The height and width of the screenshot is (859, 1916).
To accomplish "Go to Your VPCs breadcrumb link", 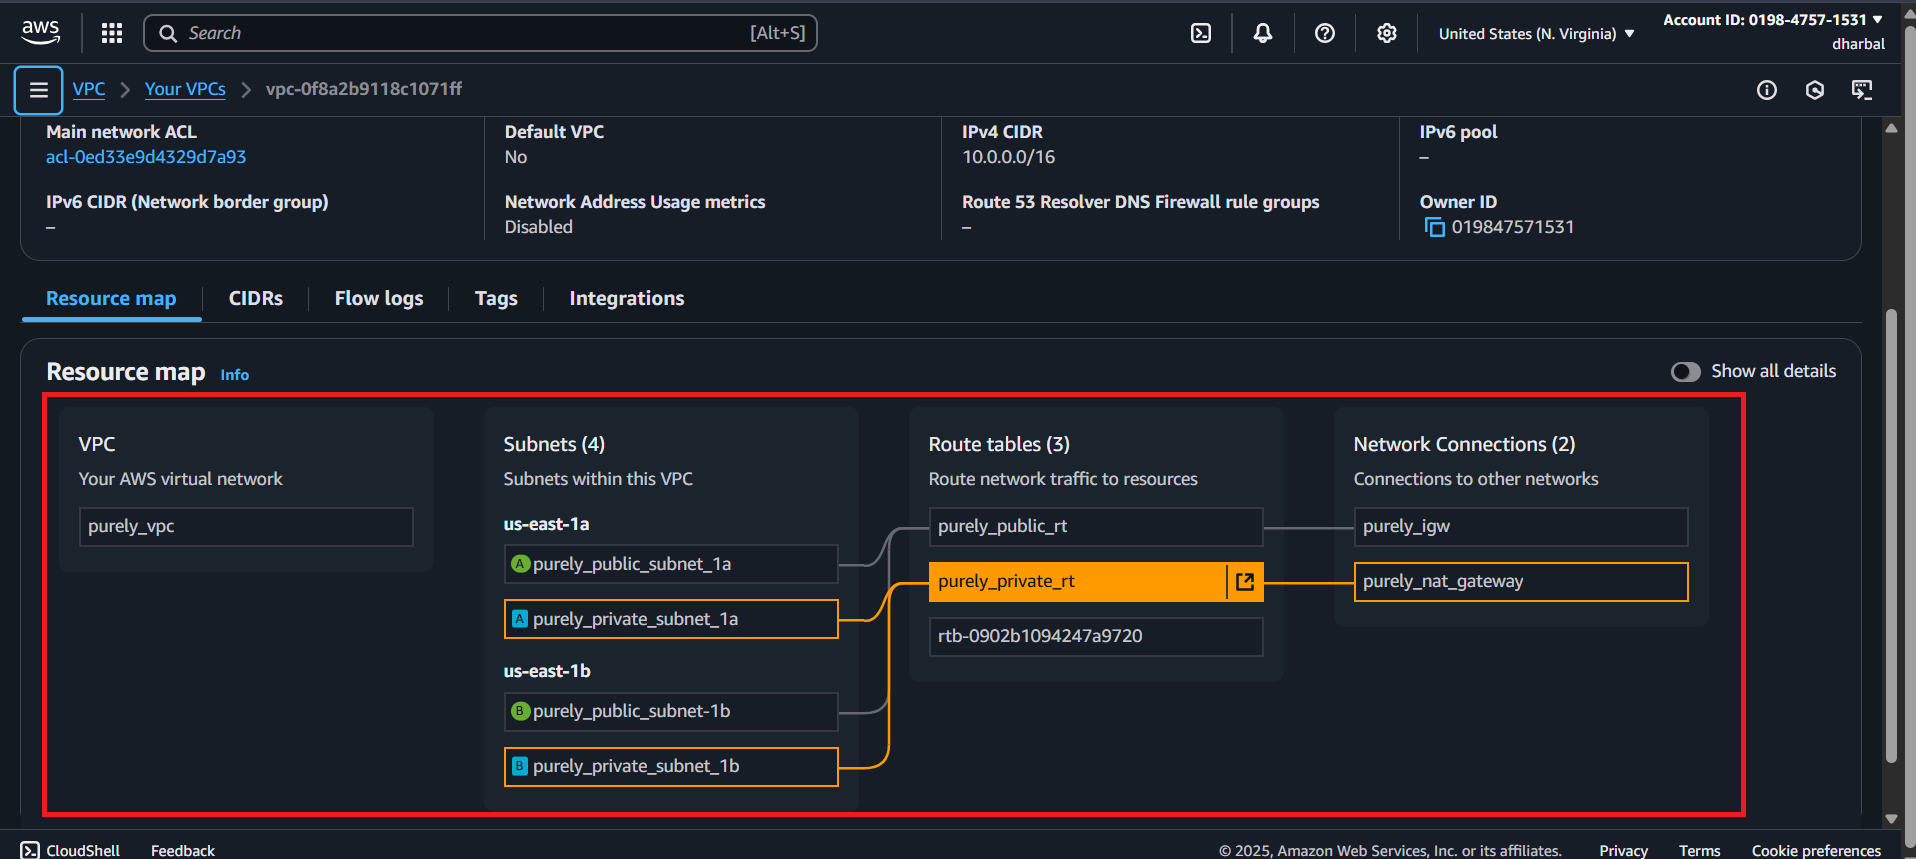I will 185,89.
